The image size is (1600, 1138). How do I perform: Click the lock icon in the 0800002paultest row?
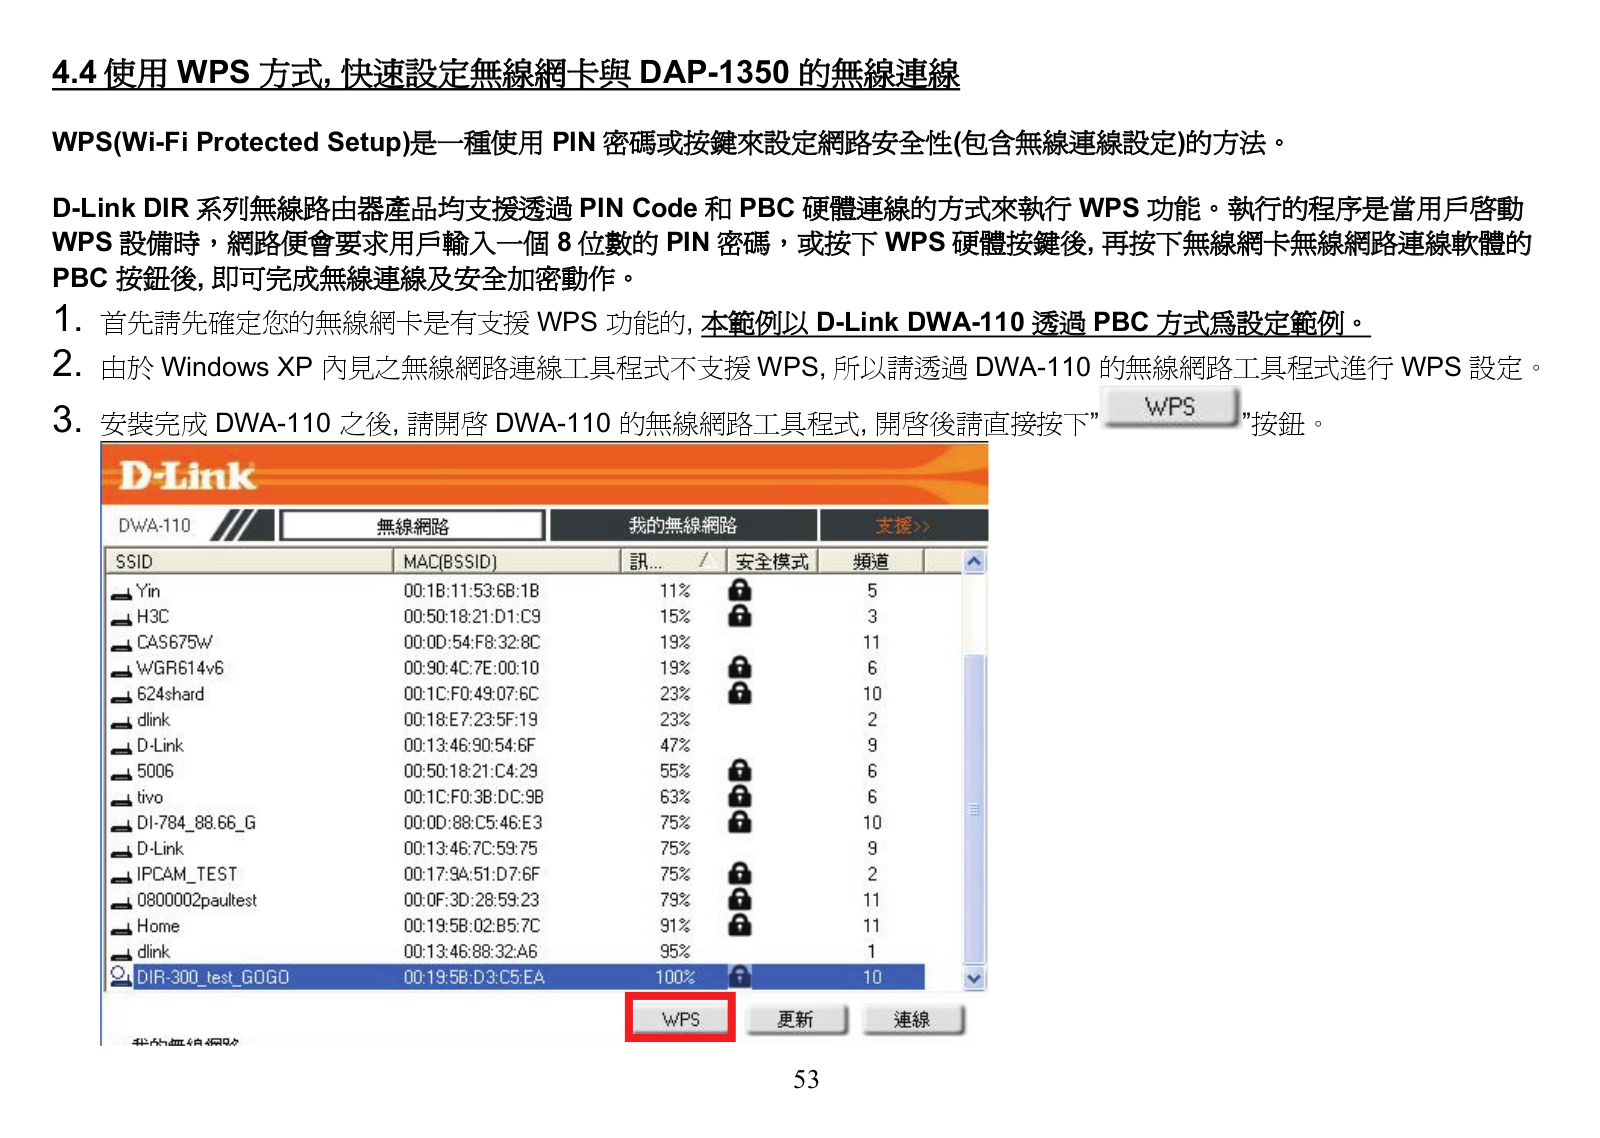pyautogui.click(x=740, y=899)
